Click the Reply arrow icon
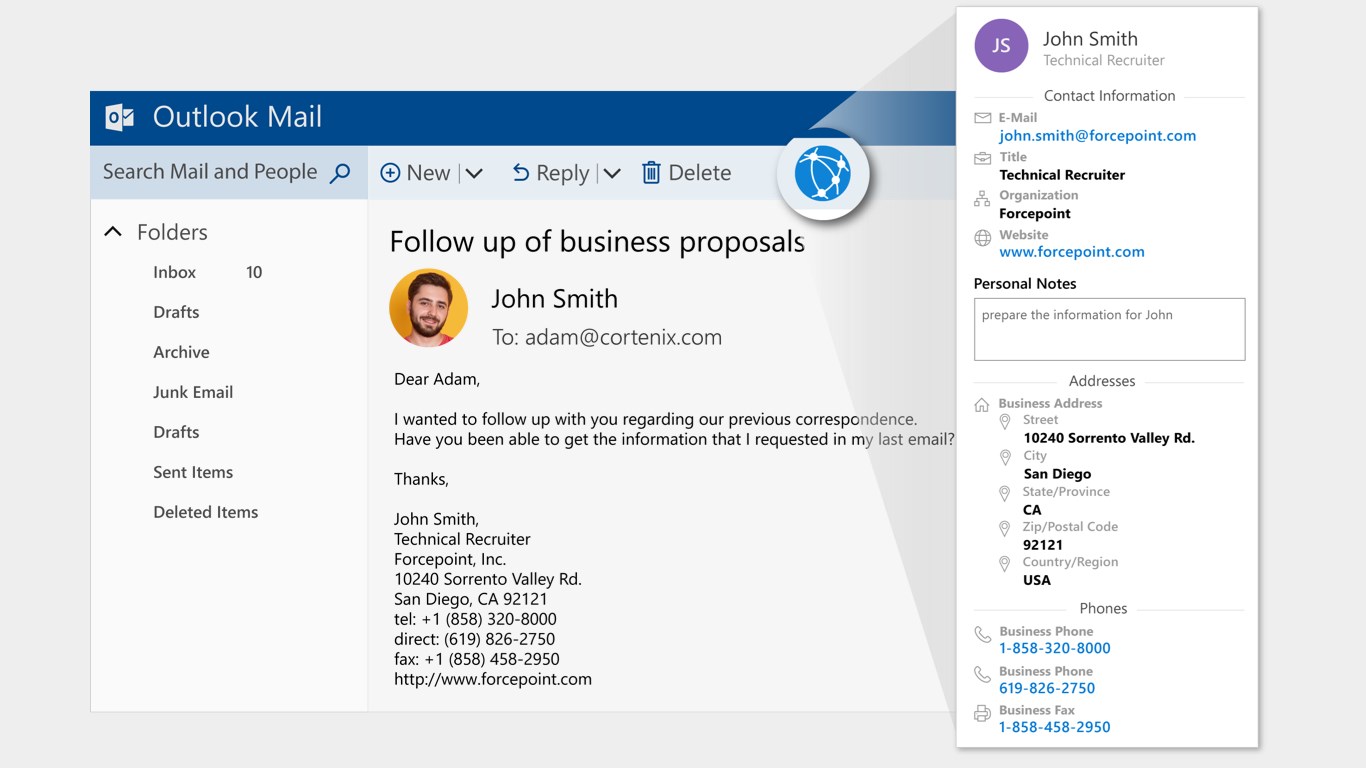Screen dimensions: 1366x768 (x=520, y=173)
